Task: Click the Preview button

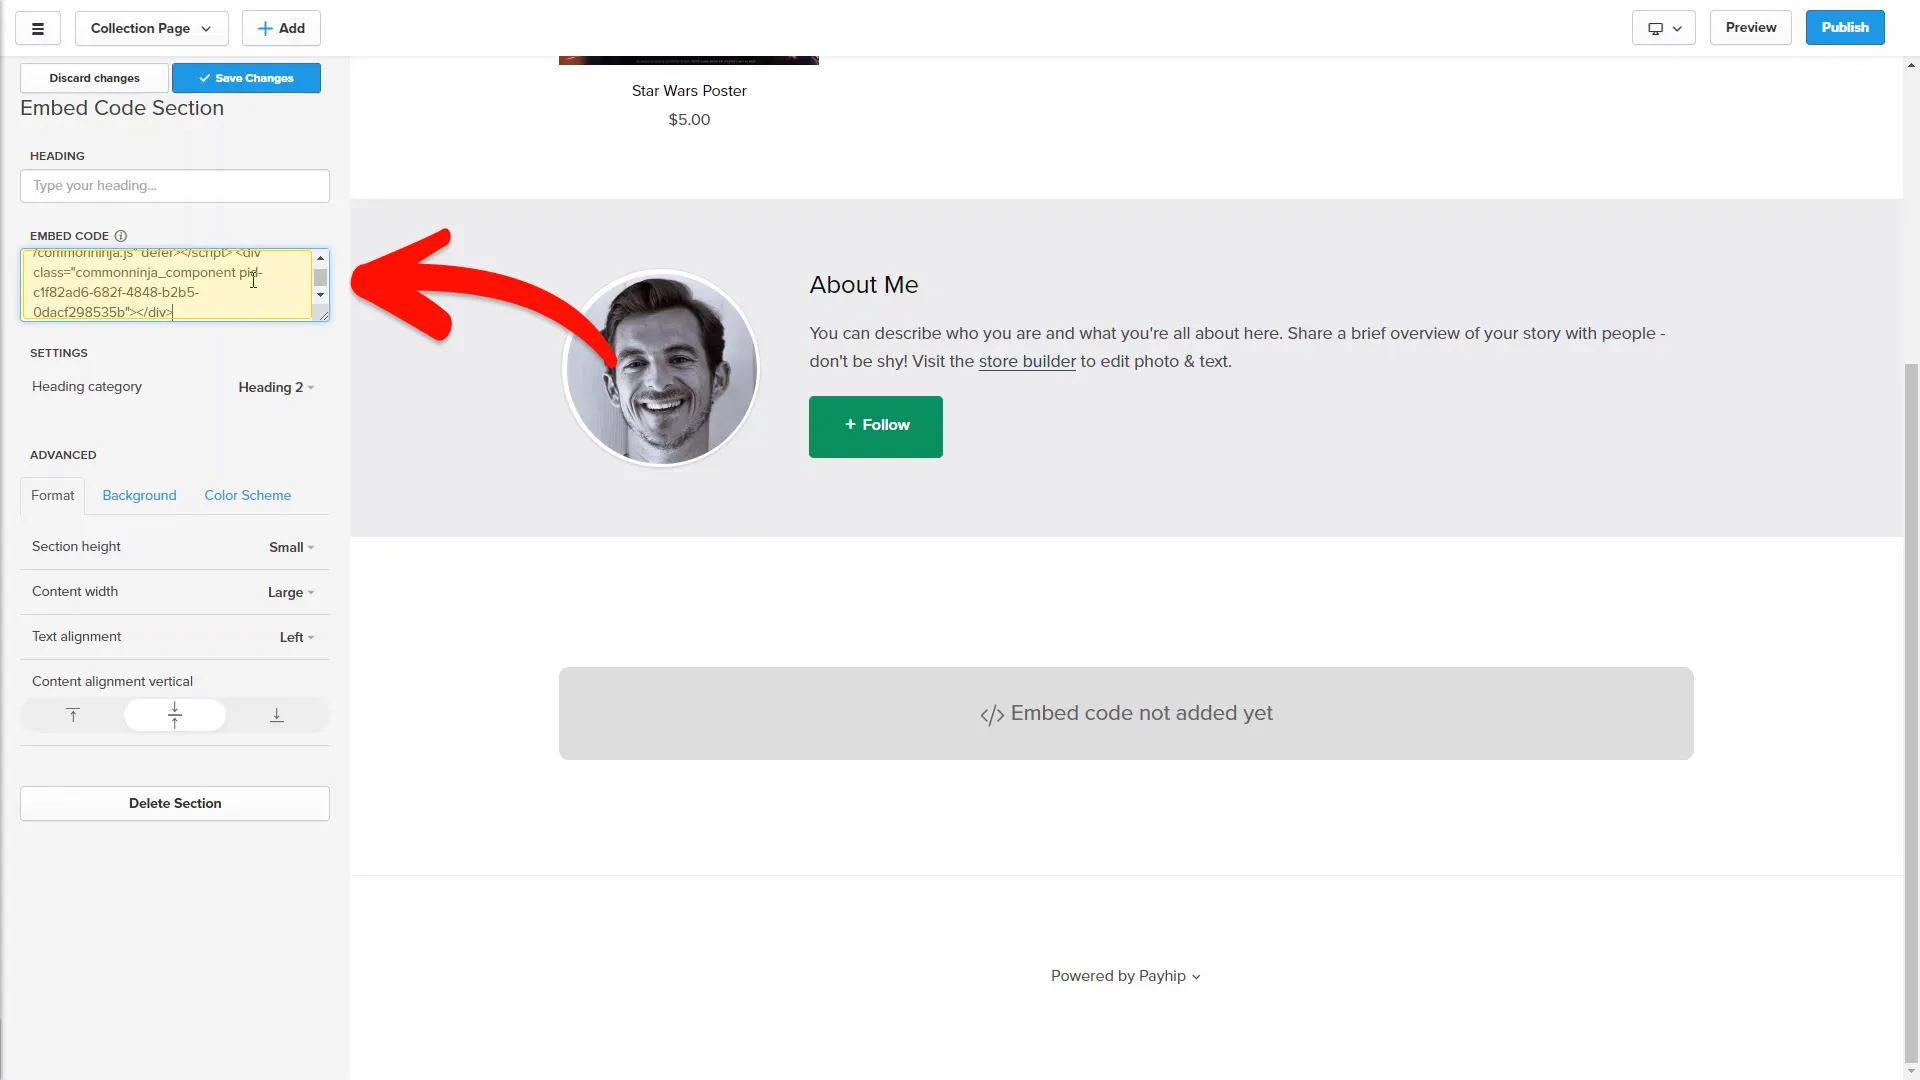Action: click(1751, 28)
